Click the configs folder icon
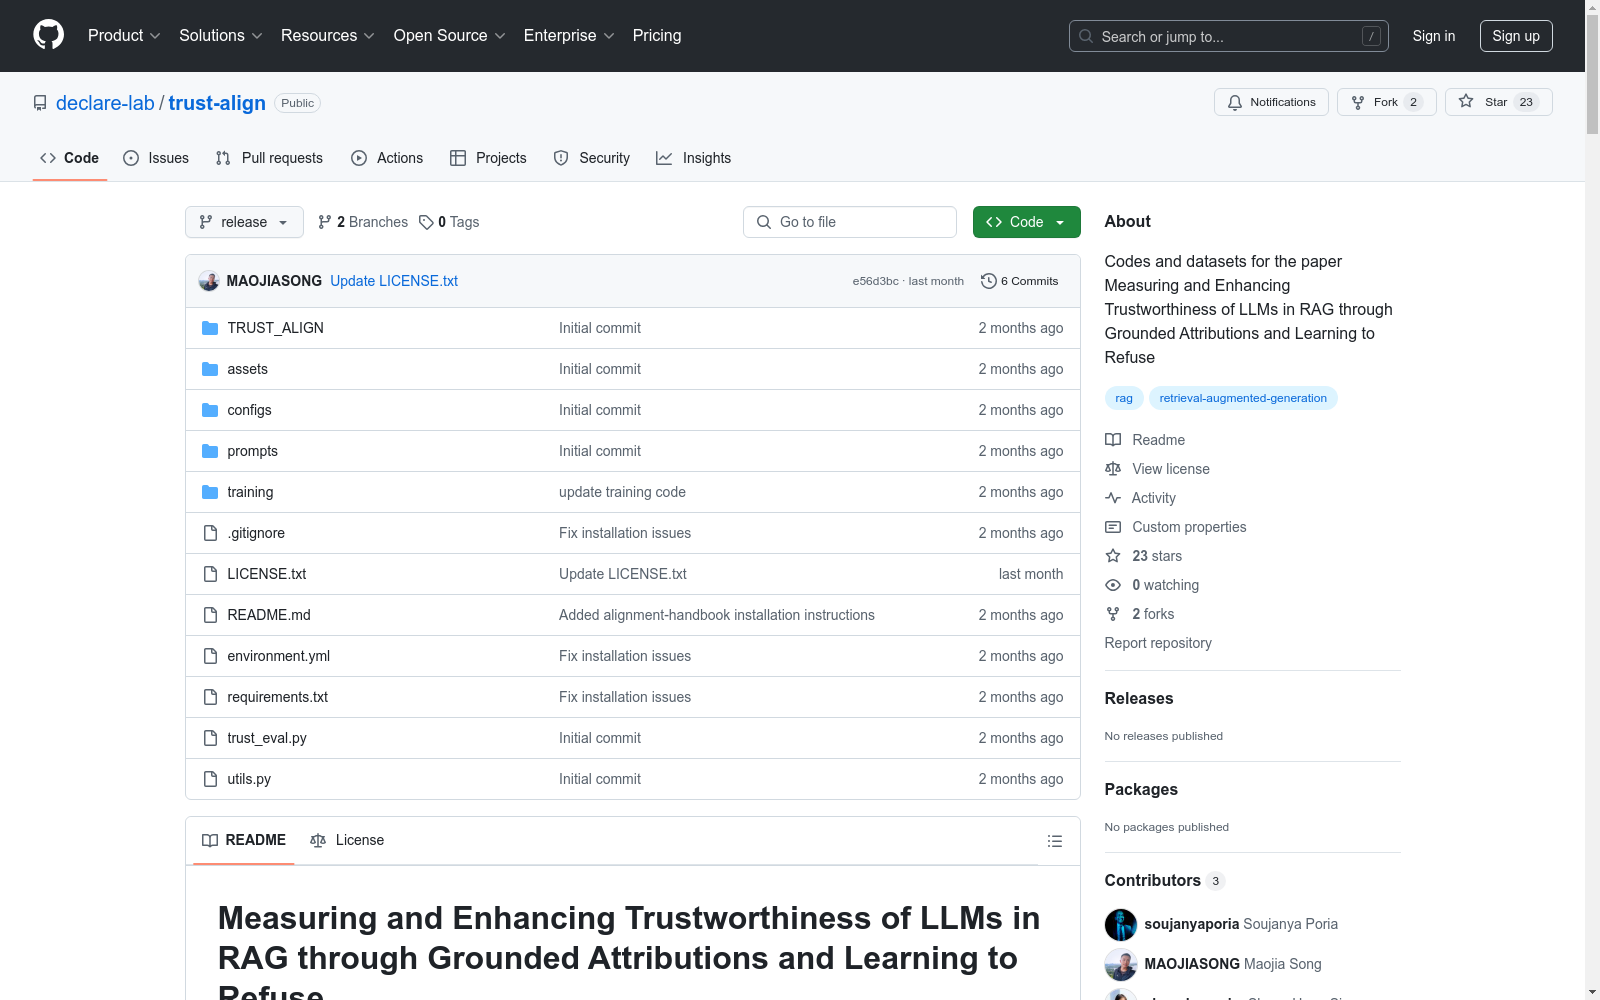Image resolution: width=1600 pixels, height=1000 pixels. (210, 410)
